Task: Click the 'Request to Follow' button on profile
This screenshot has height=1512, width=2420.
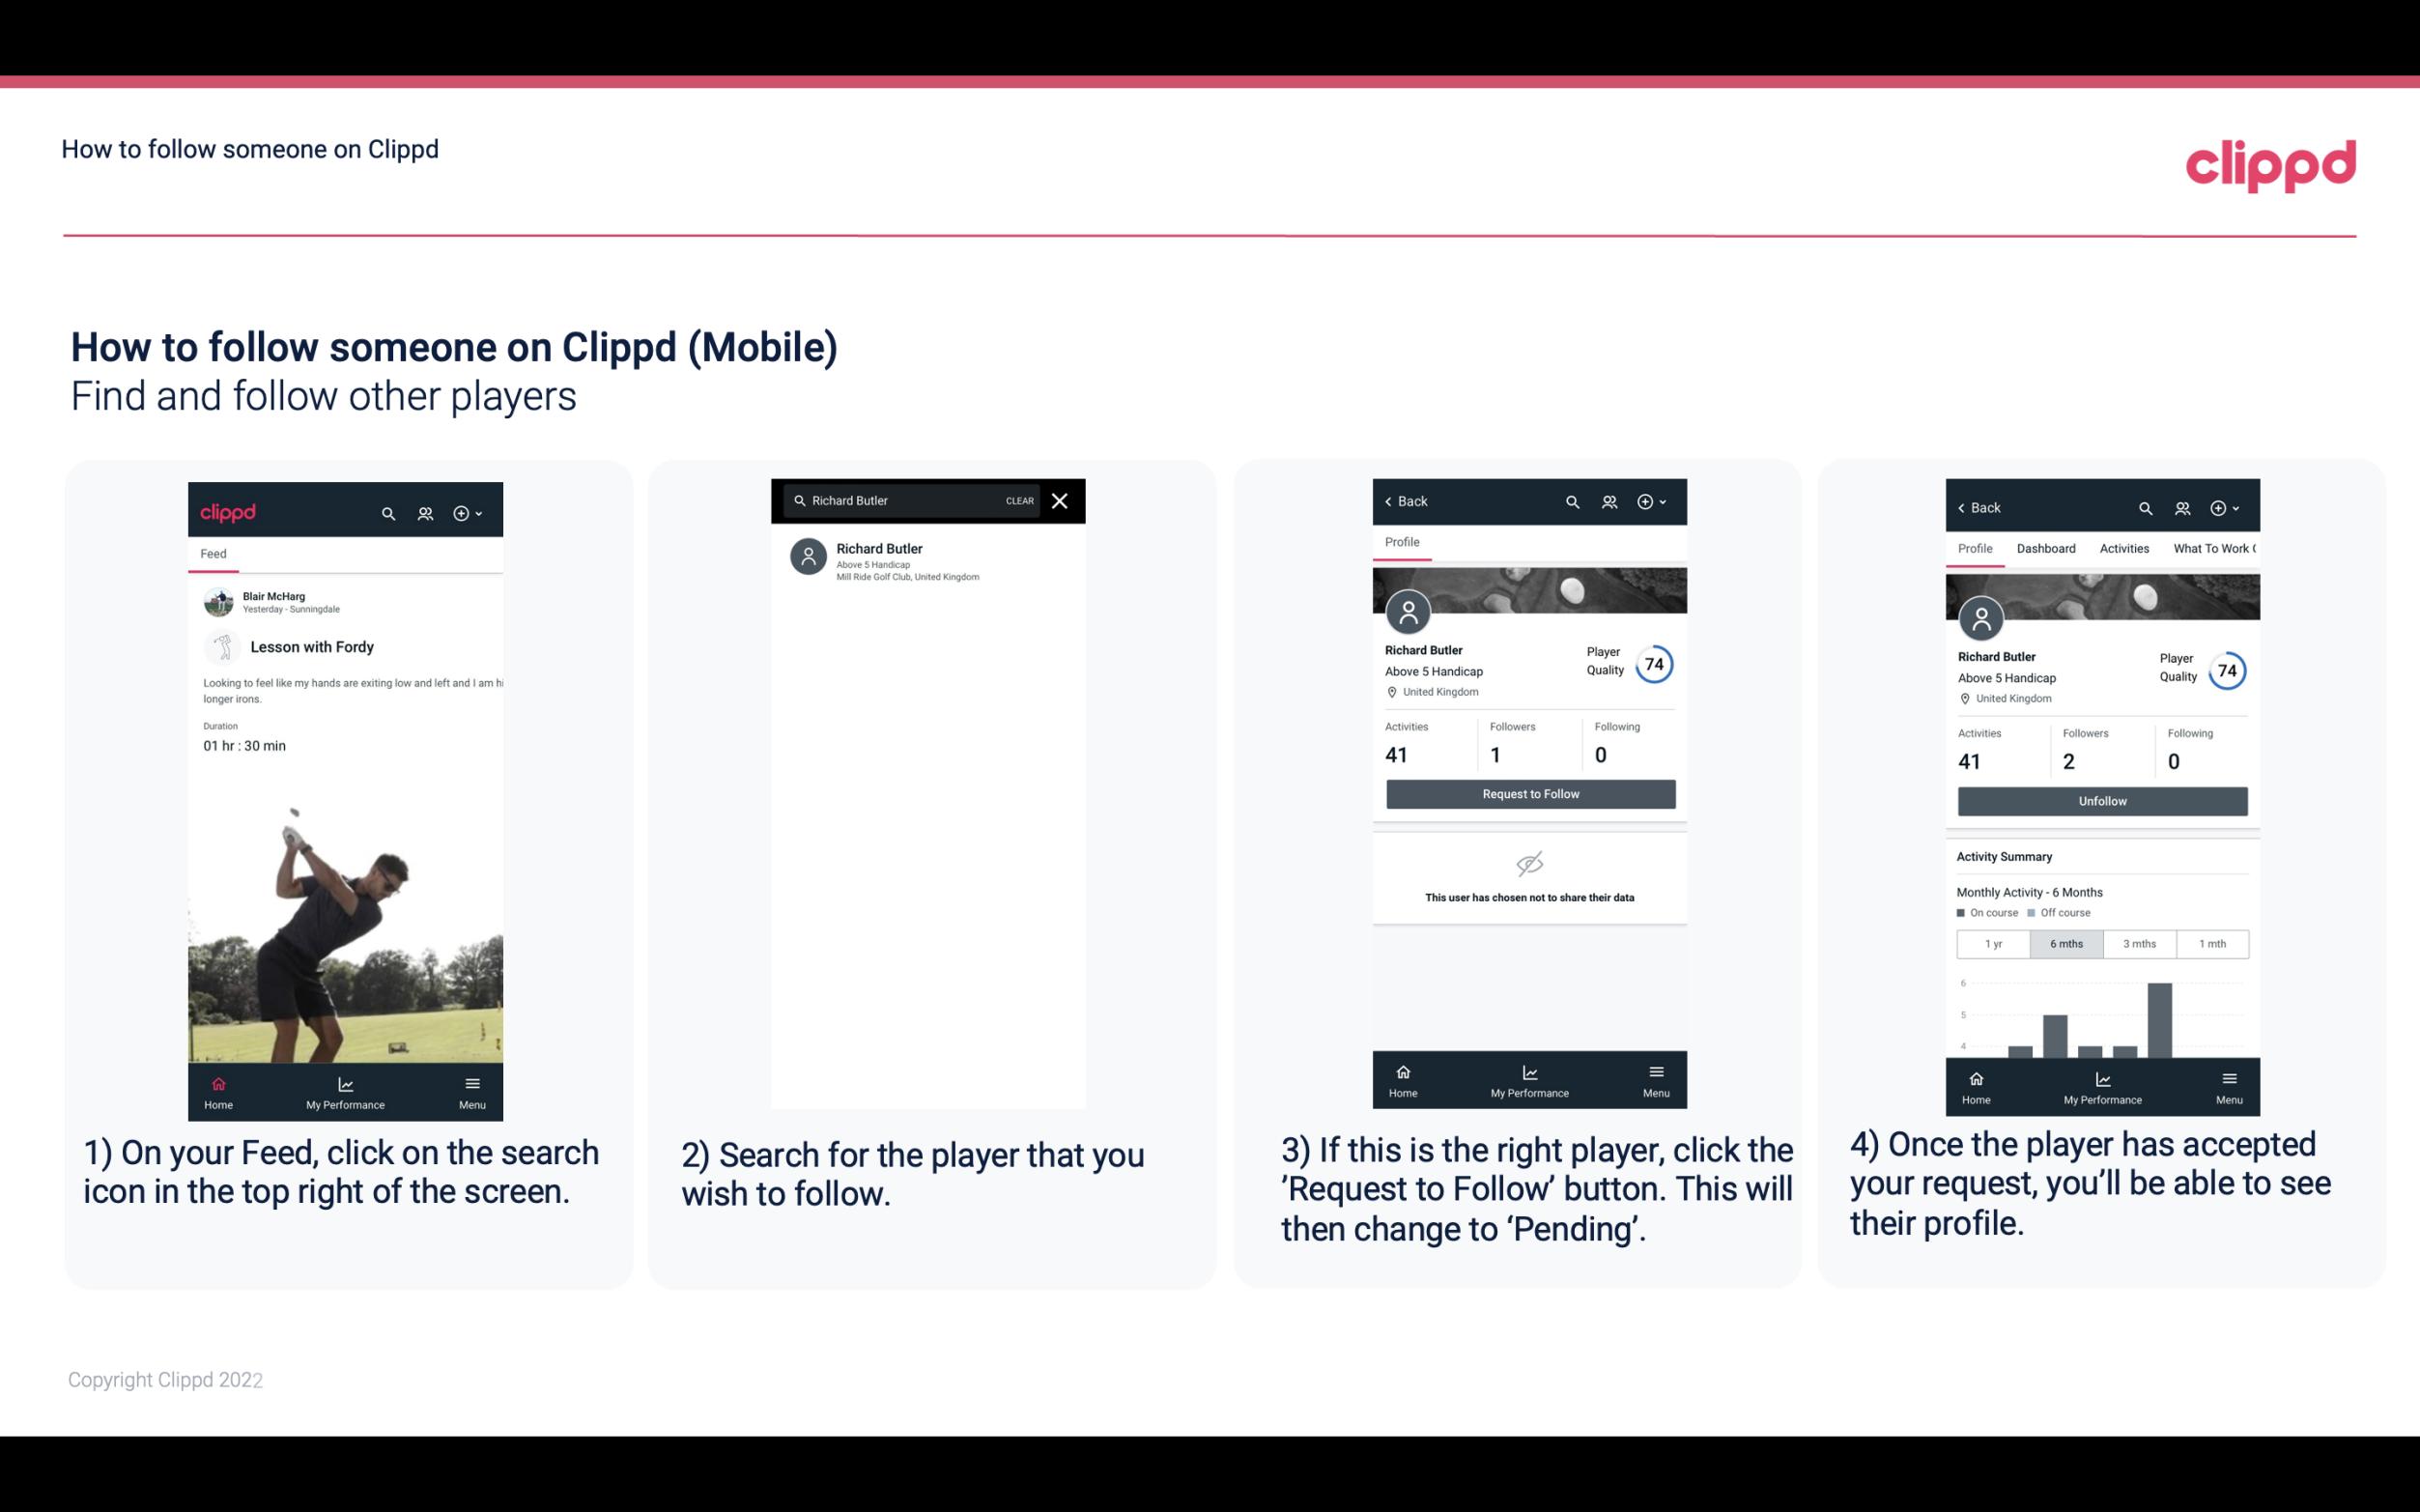Action: [x=1530, y=792]
